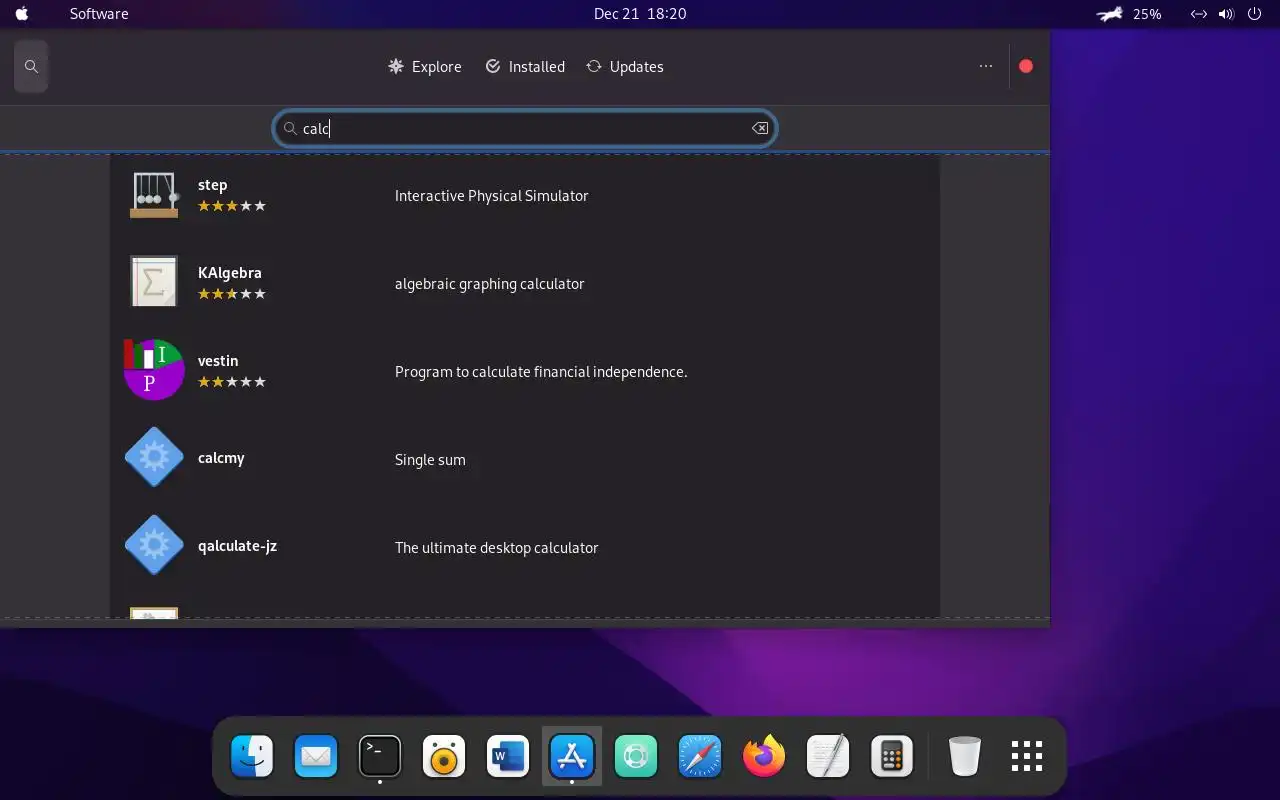Open the vestin app icon
Screen dimensions: 1280x800
coord(154,369)
